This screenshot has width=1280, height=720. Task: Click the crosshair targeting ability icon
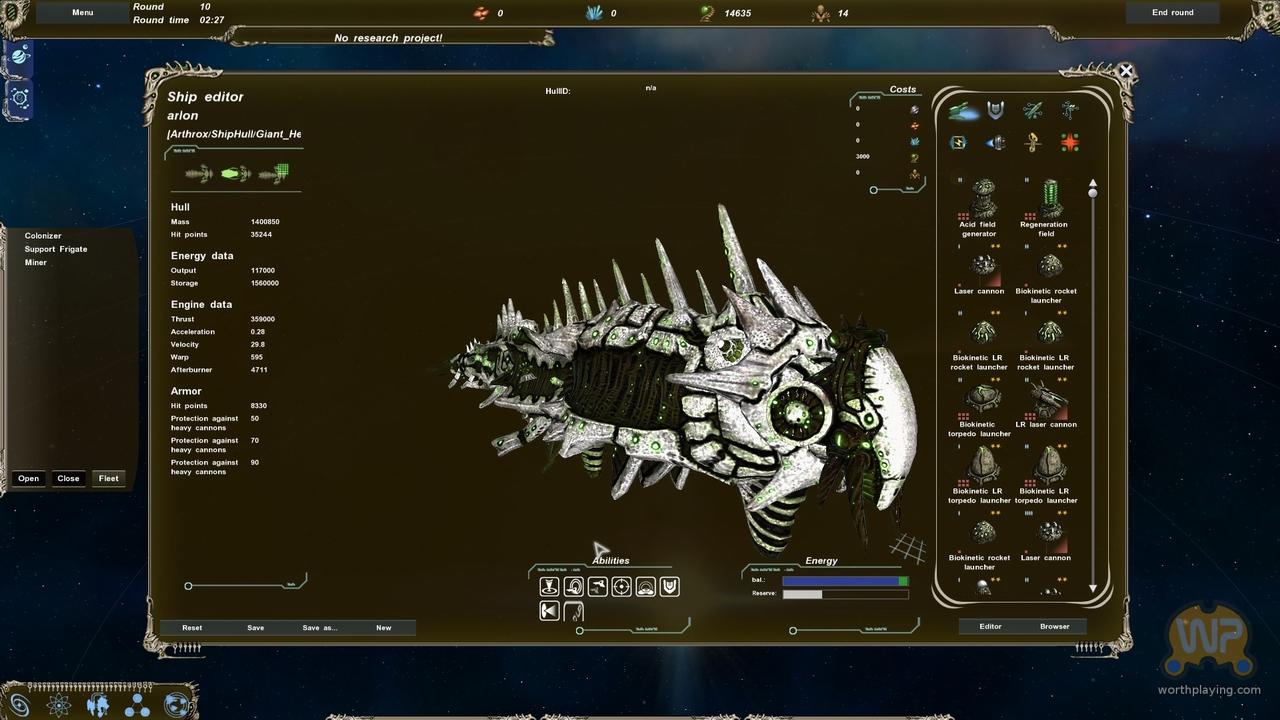(x=621, y=587)
